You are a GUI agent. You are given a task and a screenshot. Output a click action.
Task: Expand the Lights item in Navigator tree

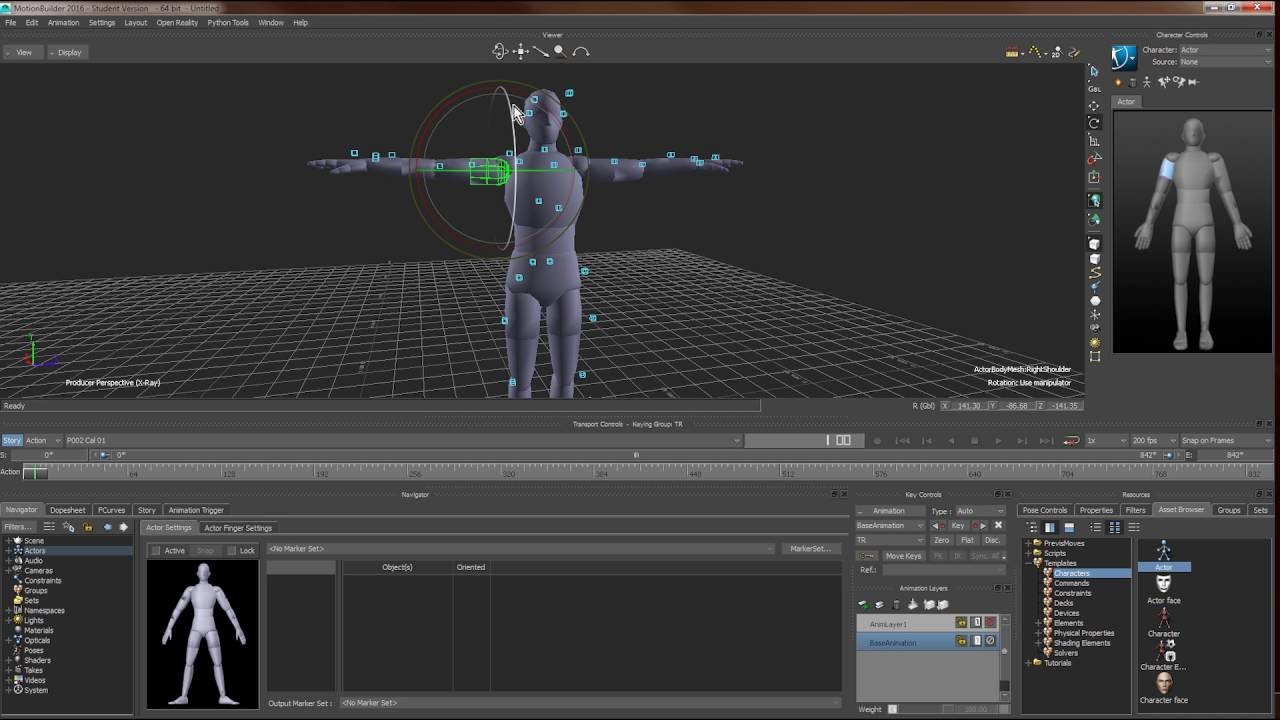click(x=10, y=620)
